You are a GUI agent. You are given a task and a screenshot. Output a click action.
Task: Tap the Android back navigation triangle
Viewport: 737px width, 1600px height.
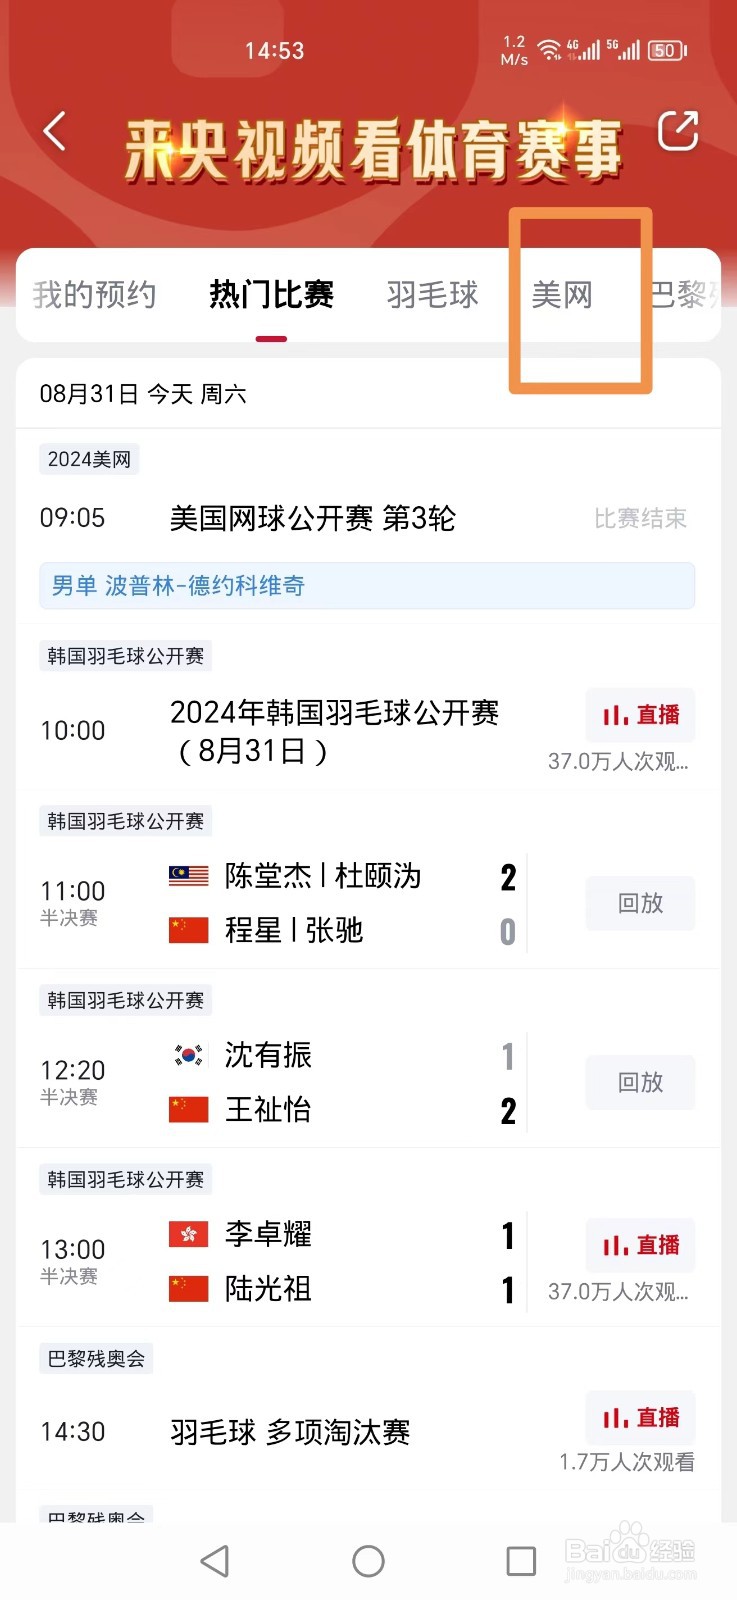click(215, 1561)
